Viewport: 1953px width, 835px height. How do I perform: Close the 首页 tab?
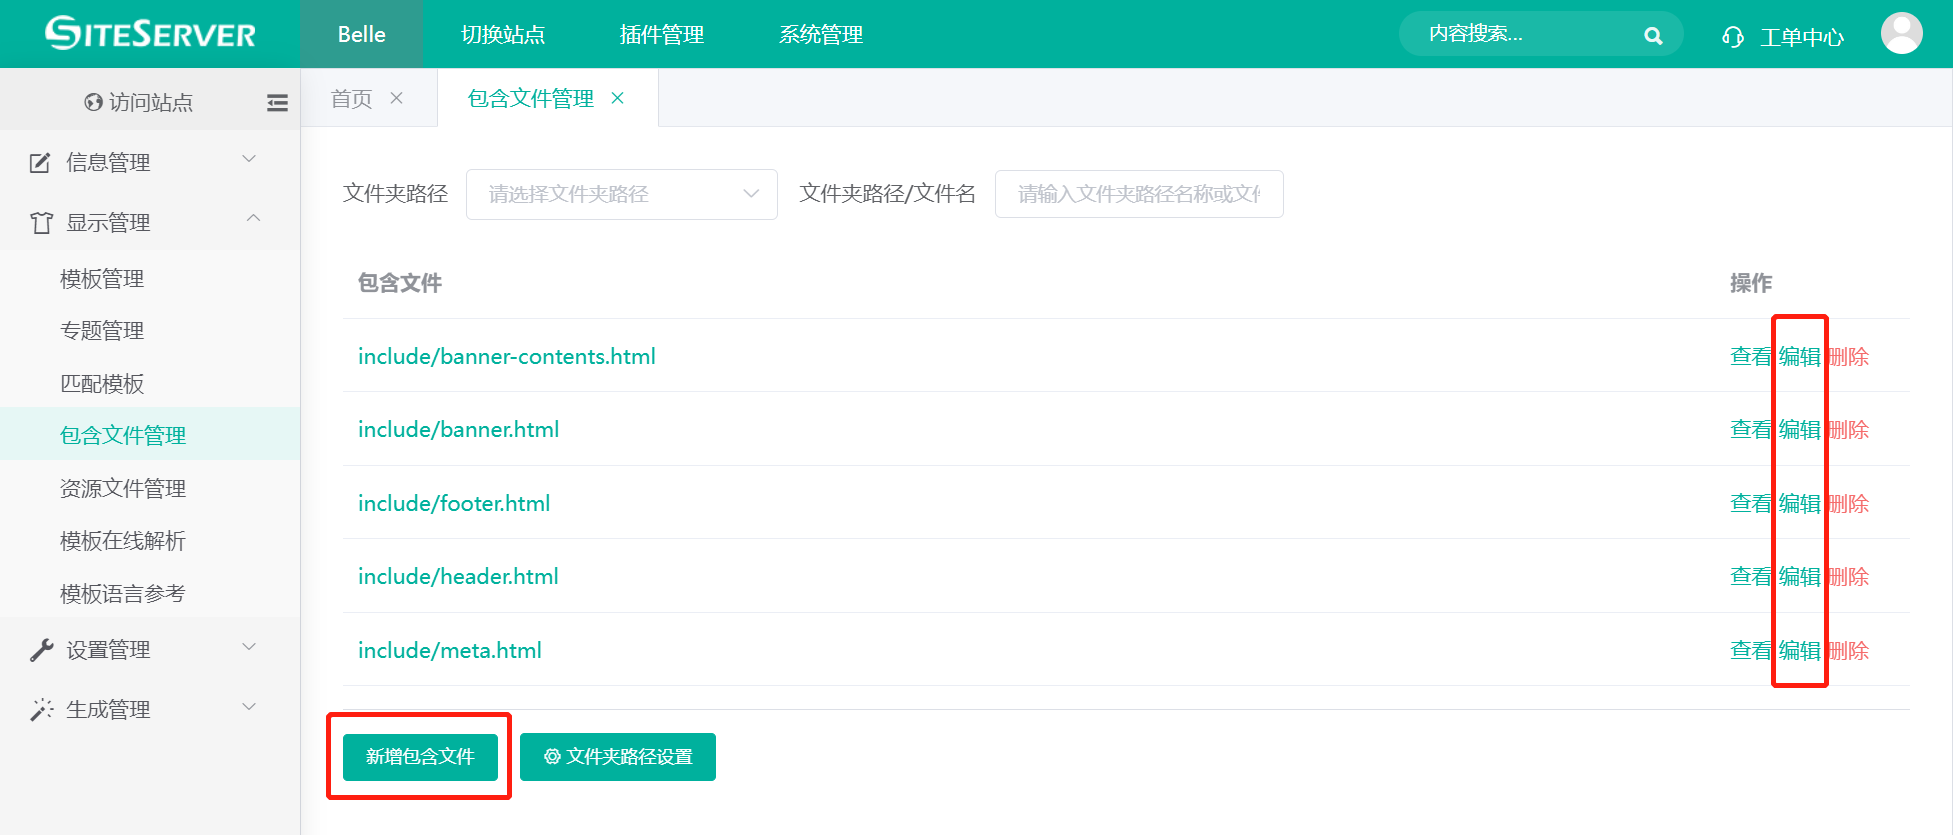click(x=397, y=98)
